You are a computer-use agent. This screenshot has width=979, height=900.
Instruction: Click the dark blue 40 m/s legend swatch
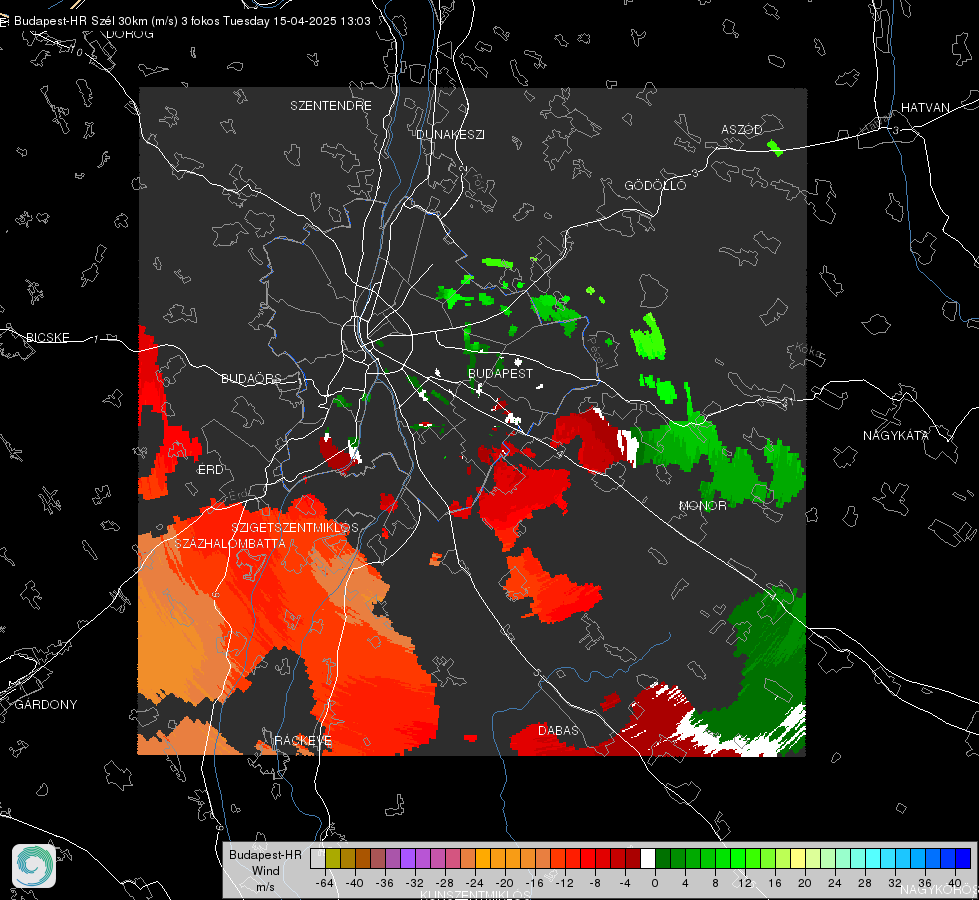963,859
